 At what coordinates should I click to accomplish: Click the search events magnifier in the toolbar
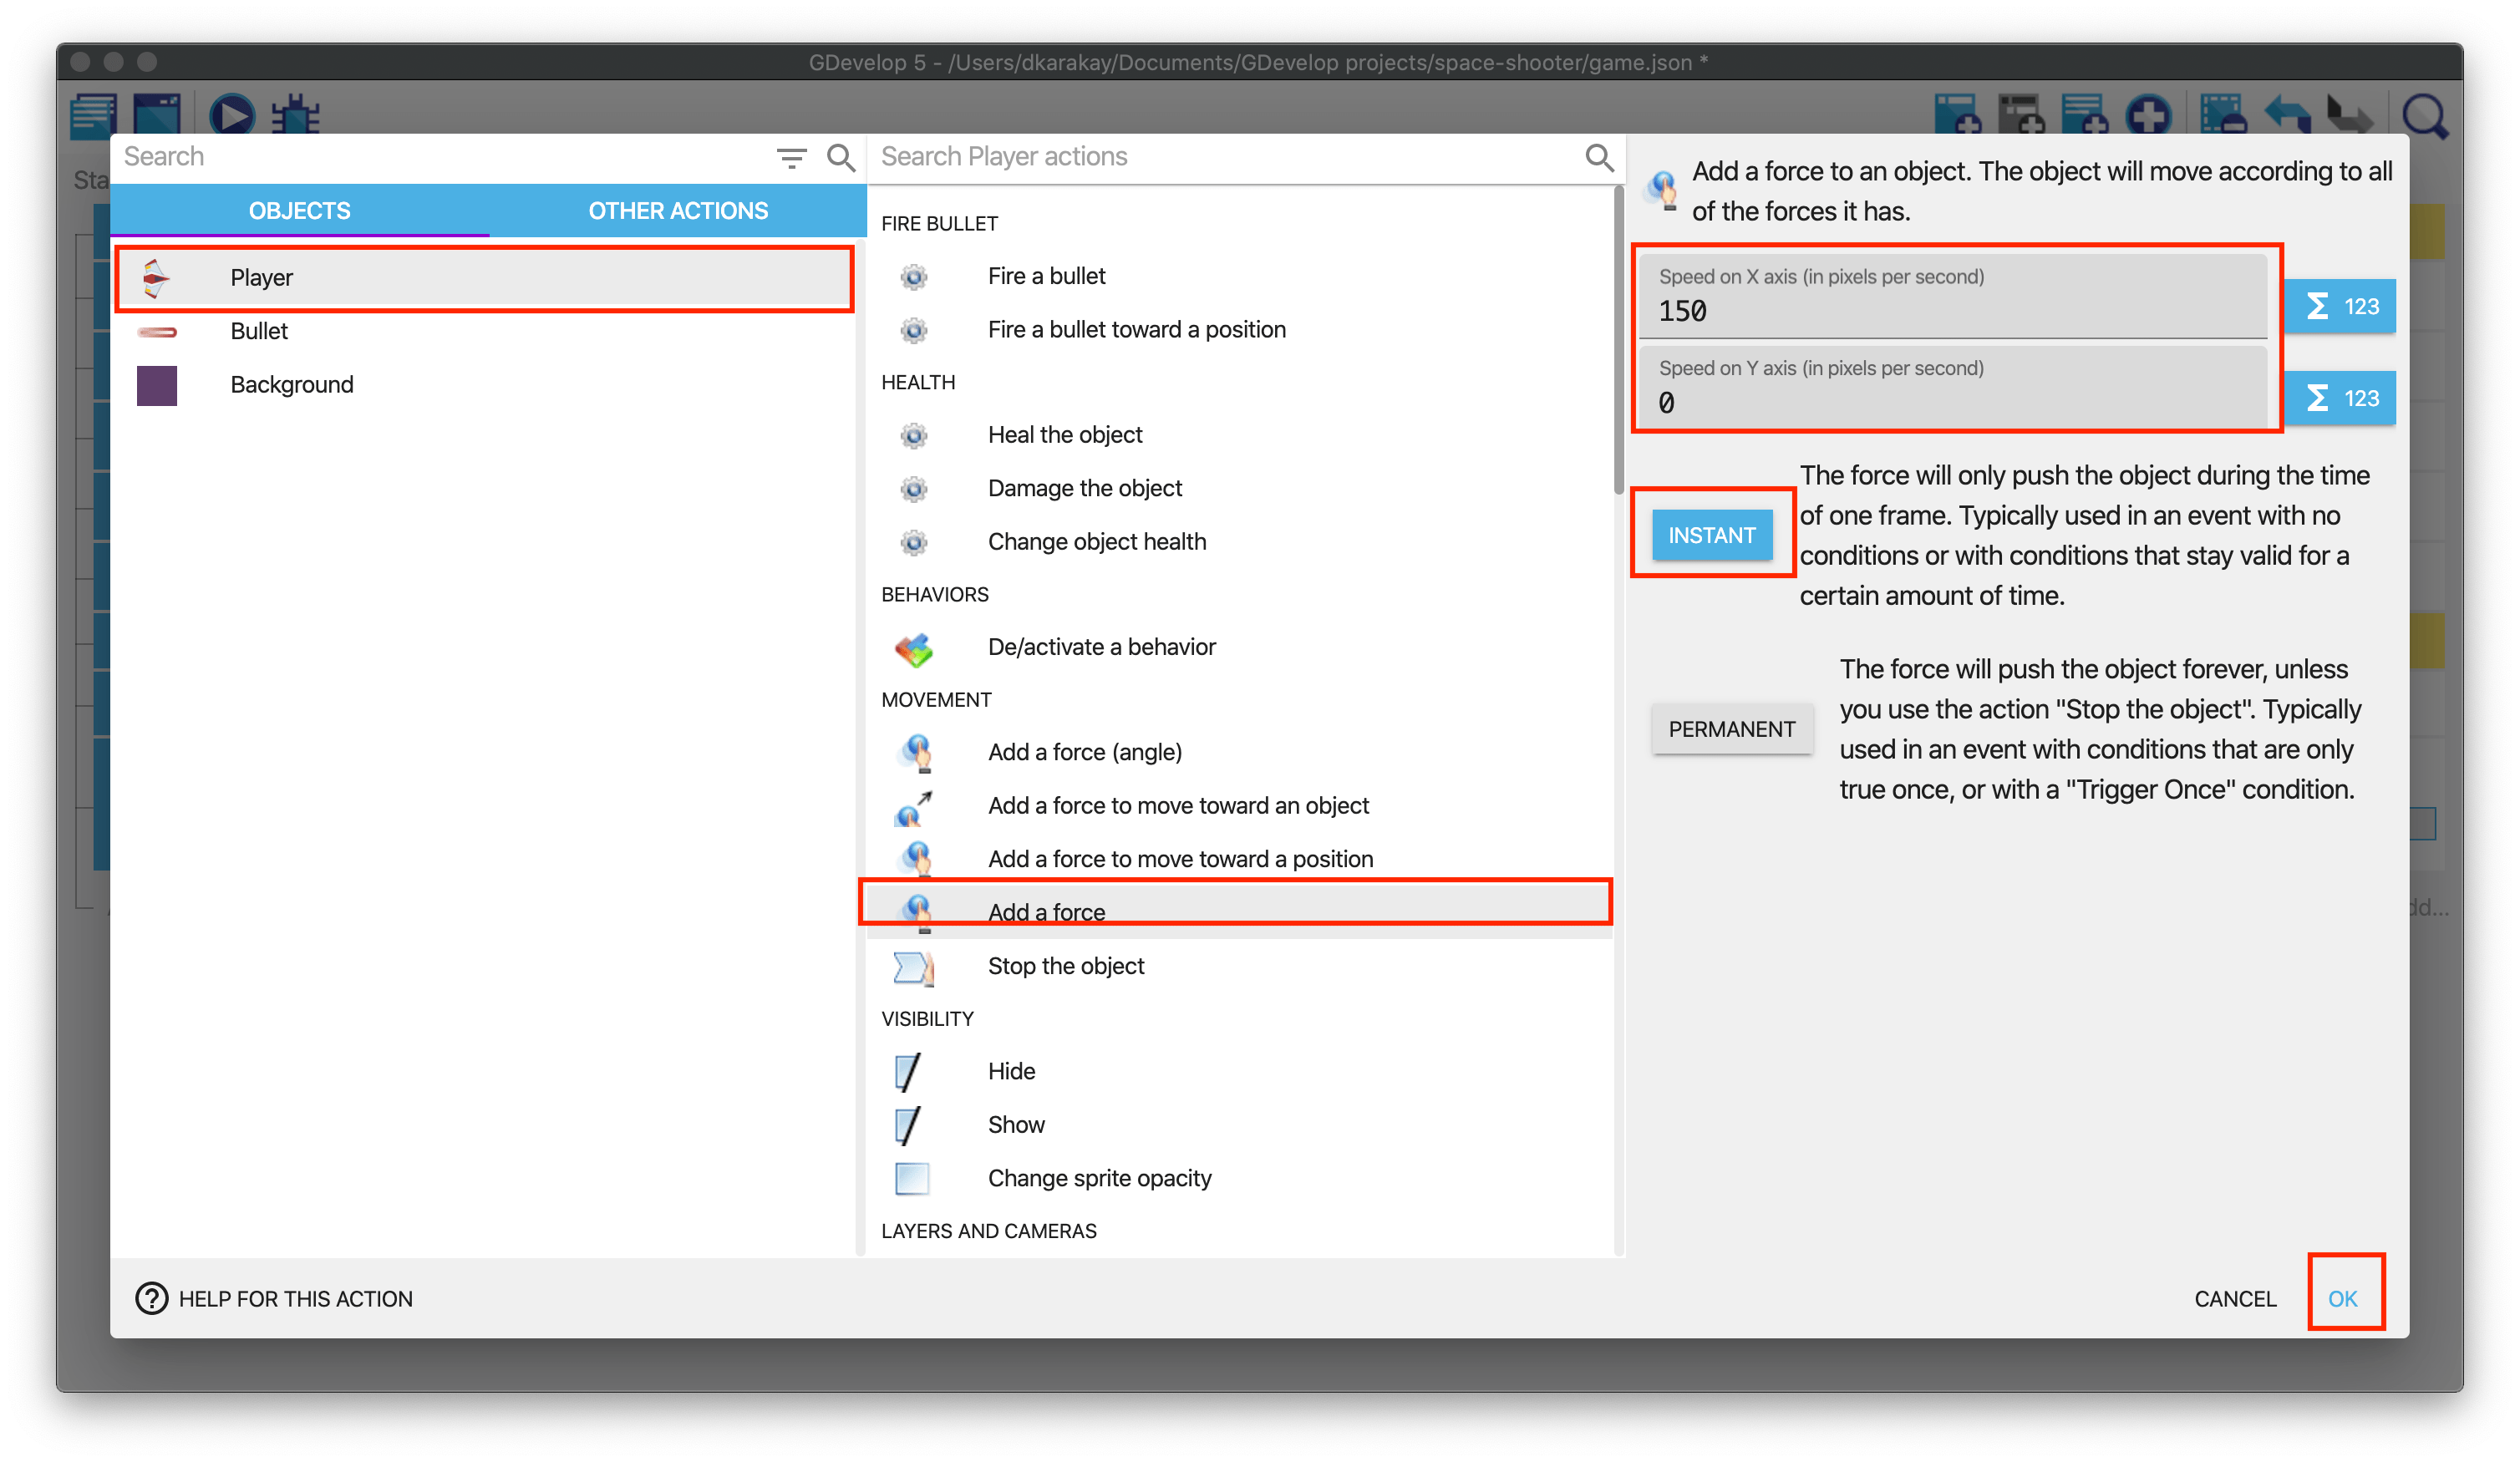pyautogui.click(x=2424, y=117)
